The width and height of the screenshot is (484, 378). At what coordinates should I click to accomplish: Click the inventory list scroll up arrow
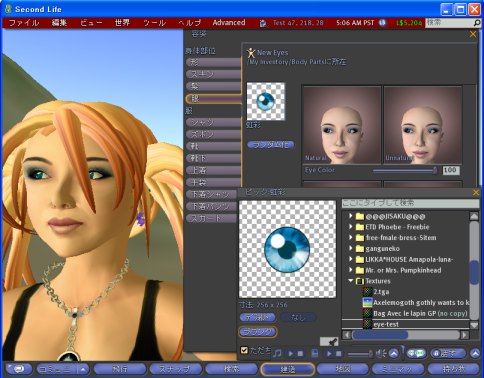[x=474, y=216]
